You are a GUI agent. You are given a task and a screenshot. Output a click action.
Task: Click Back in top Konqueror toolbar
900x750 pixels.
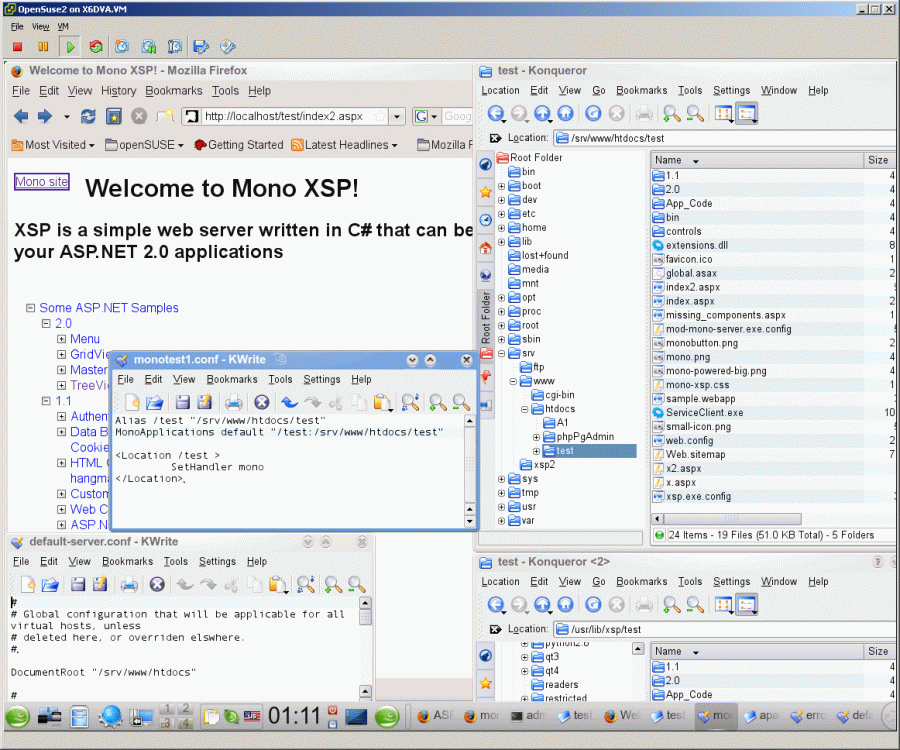click(496, 114)
